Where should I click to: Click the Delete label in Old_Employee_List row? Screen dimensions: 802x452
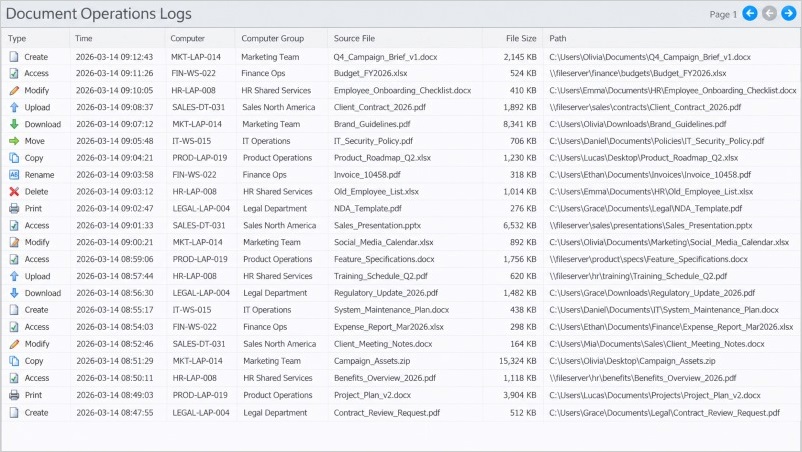tap(36, 192)
